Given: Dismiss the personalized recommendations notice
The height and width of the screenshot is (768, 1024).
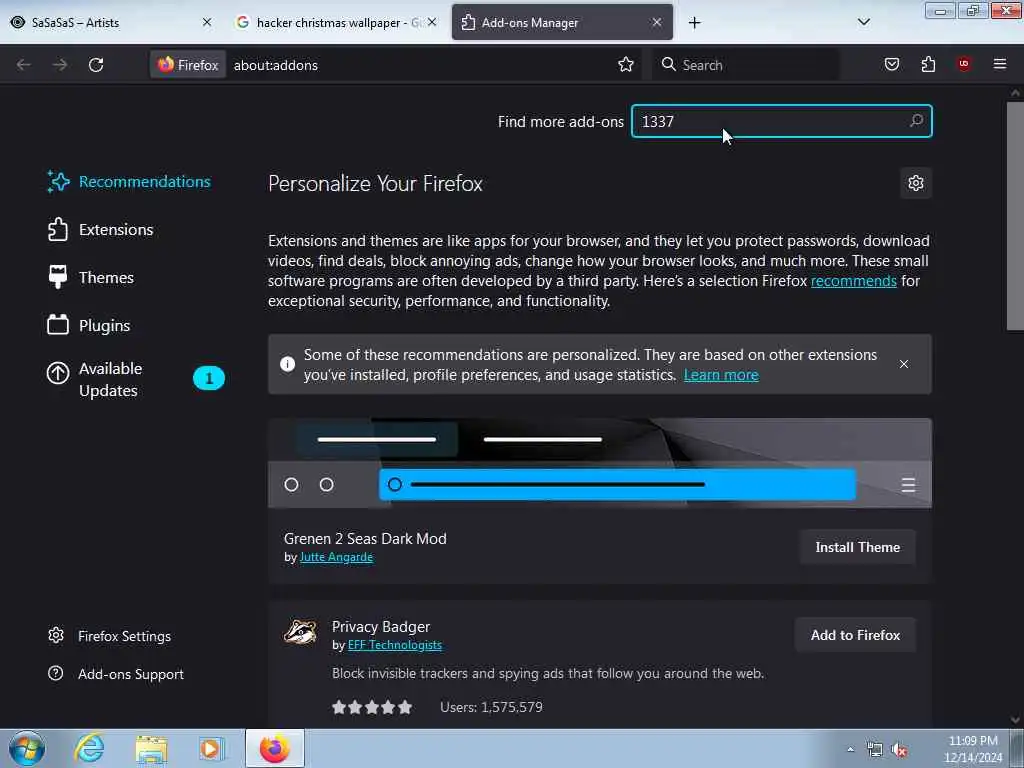Looking at the screenshot, I should click(x=904, y=364).
